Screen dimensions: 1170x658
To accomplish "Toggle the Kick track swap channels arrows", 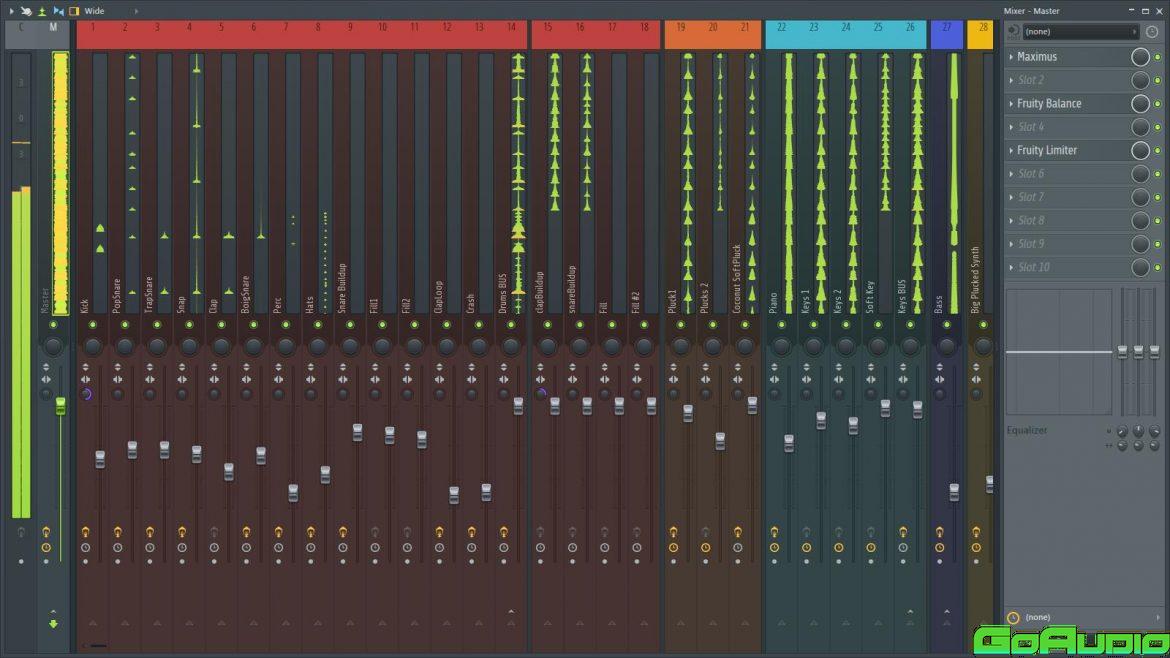I will click(x=86, y=380).
